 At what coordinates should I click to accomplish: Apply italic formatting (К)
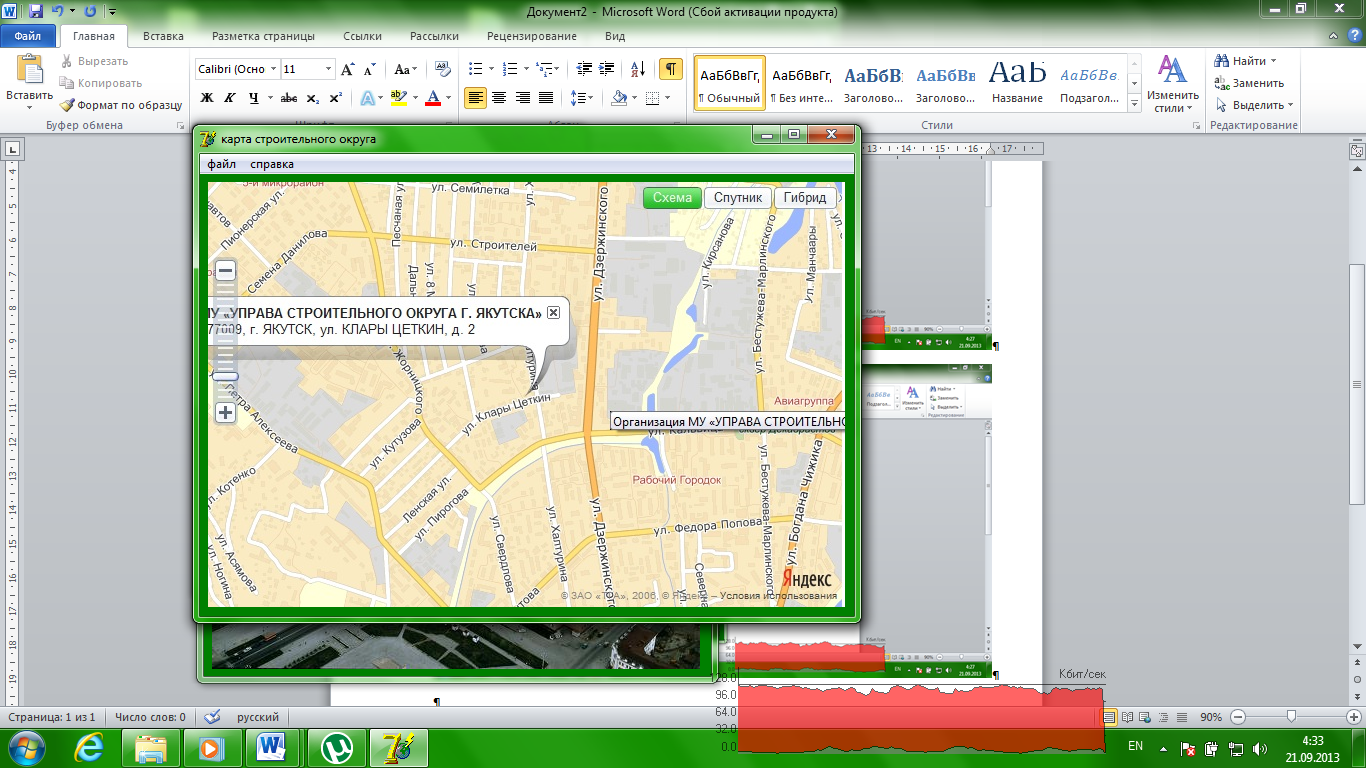[230, 98]
